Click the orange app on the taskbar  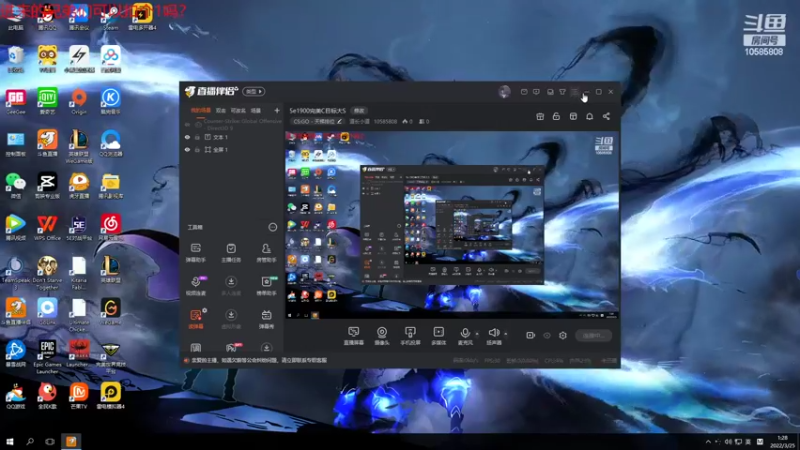tap(71, 441)
